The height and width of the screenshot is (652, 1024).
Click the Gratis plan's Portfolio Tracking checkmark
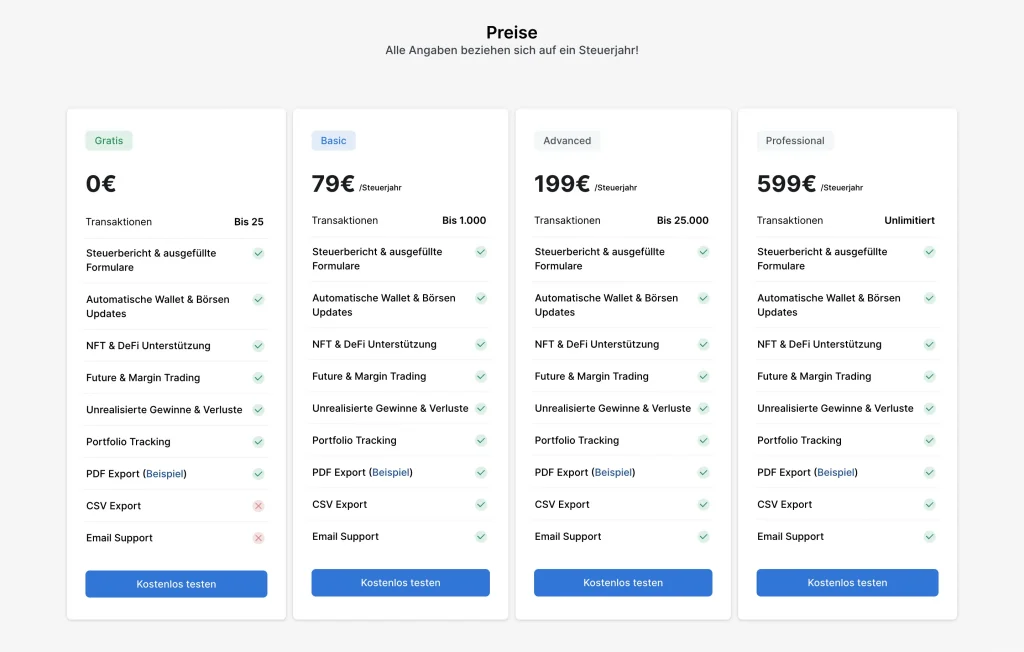pyautogui.click(x=258, y=442)
